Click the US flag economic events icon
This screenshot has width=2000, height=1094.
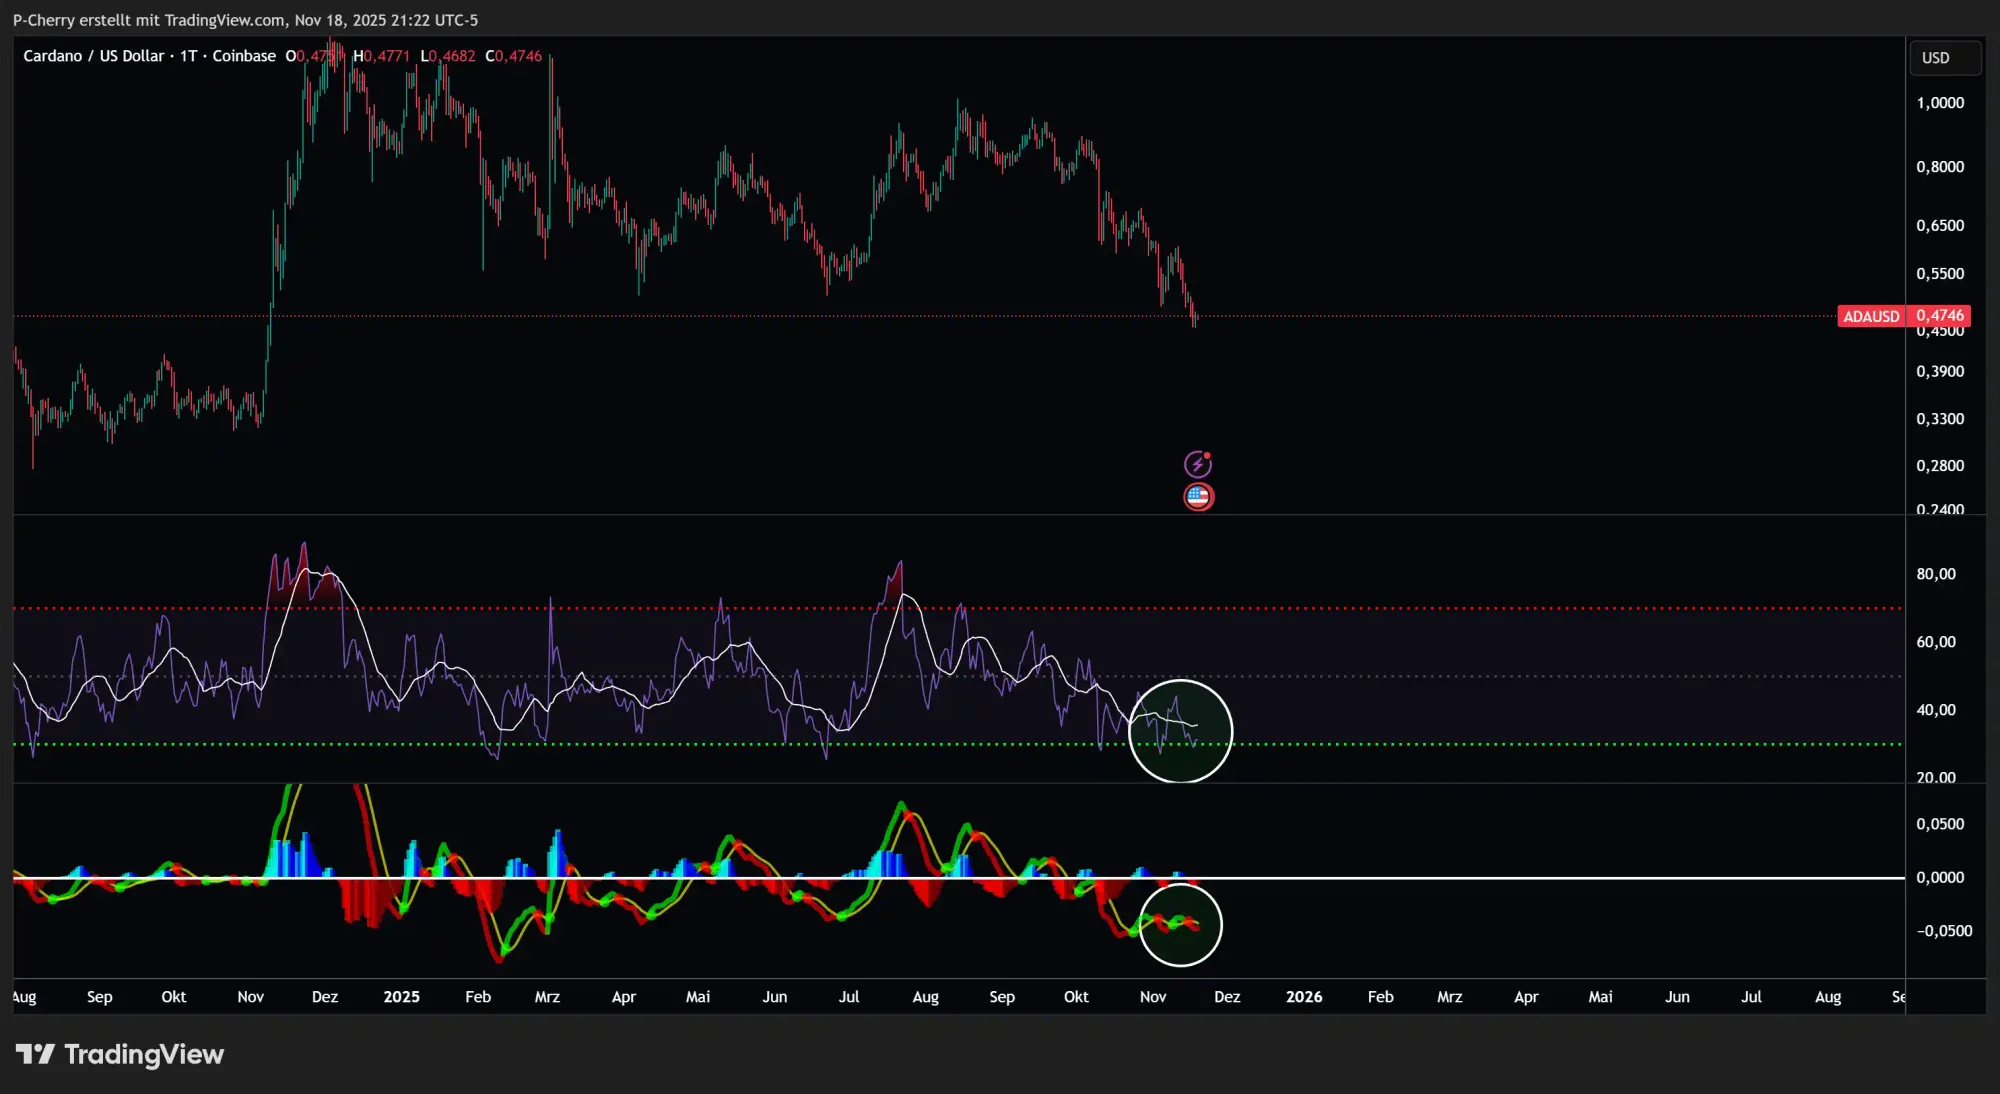[1196, 496]
